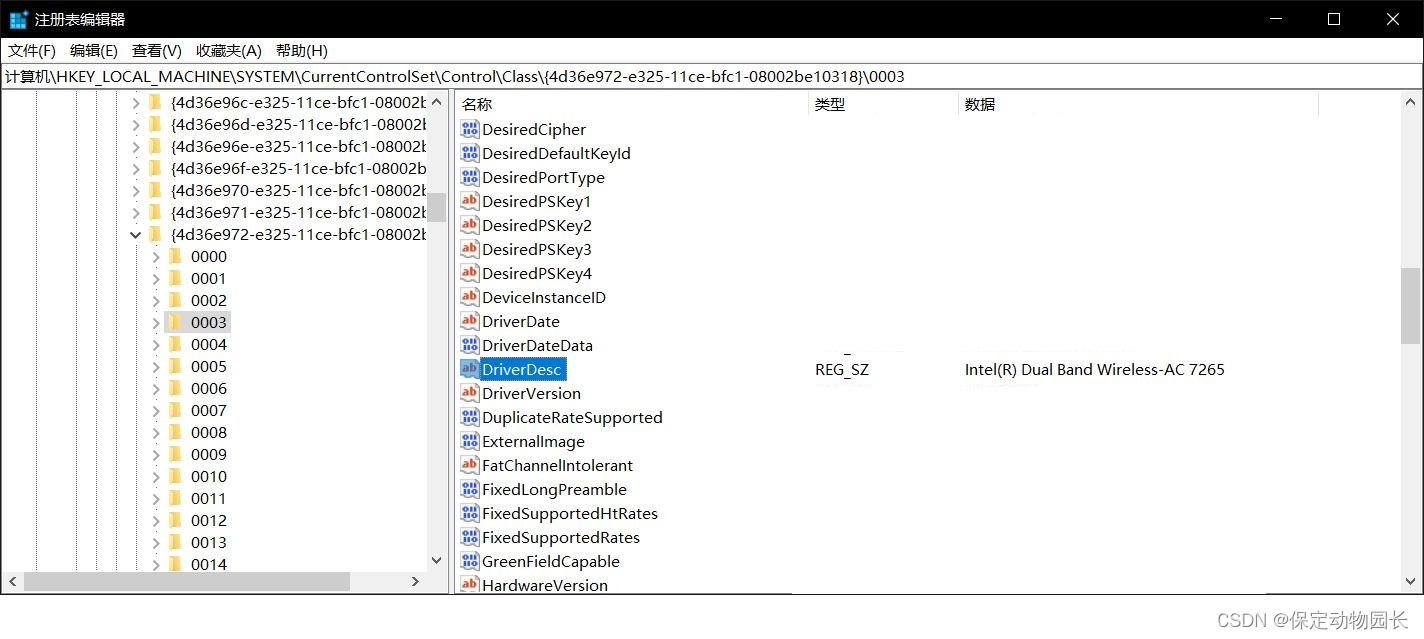Click values pane scrollbar up arrow
The height and width of the screenshot is (639, 1424).
click(x=1411, y=102)
